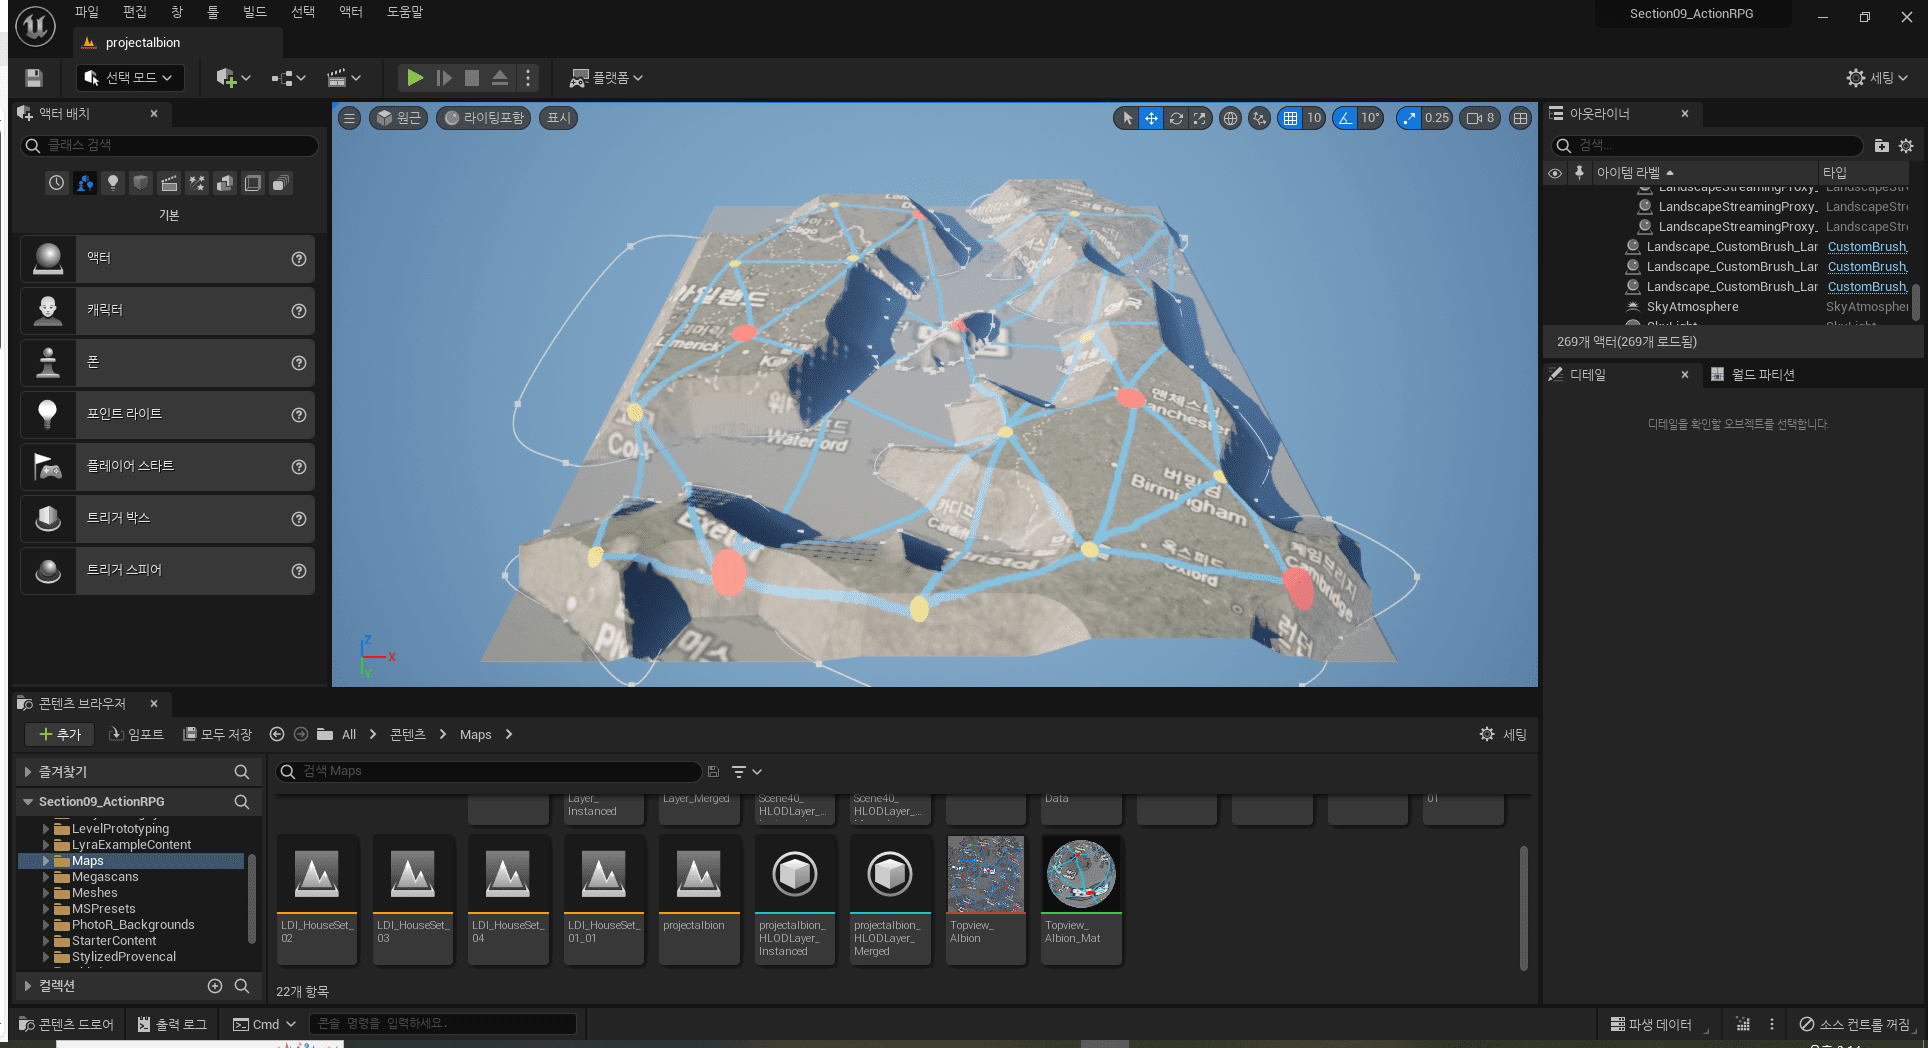The height and width of the screenshot is (1048, 1928).
Task: Select the Topview_Albion texture thumbnail
Action: pos(985,875)
